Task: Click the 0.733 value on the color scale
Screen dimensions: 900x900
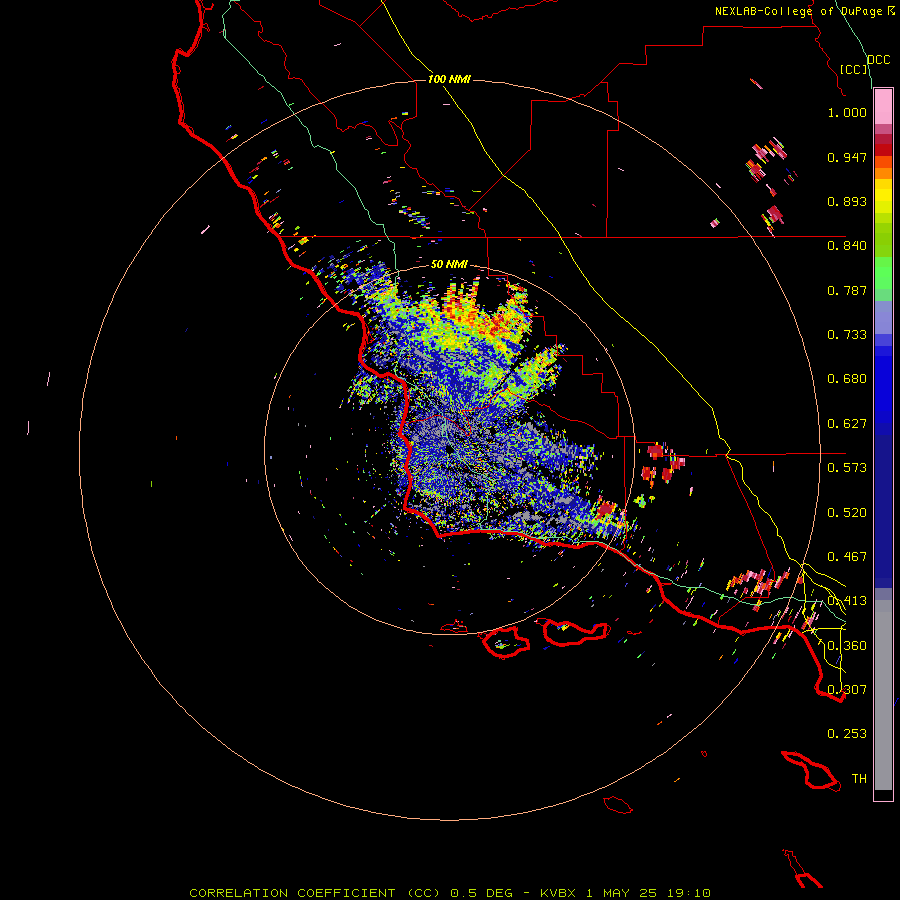Action: click(847, 335)
